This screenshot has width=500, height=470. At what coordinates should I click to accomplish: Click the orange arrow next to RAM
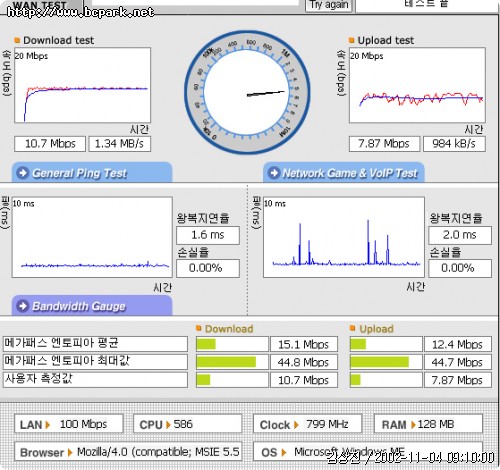(413, 425)
